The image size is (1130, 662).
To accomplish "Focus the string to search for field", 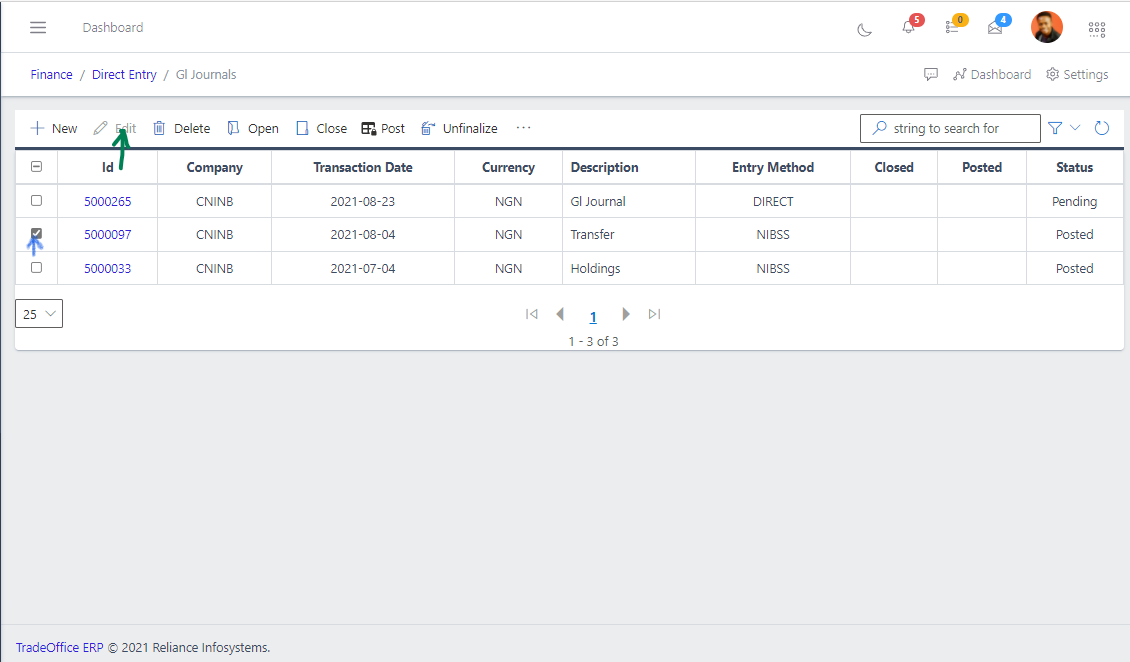I will tap(950, 128).
